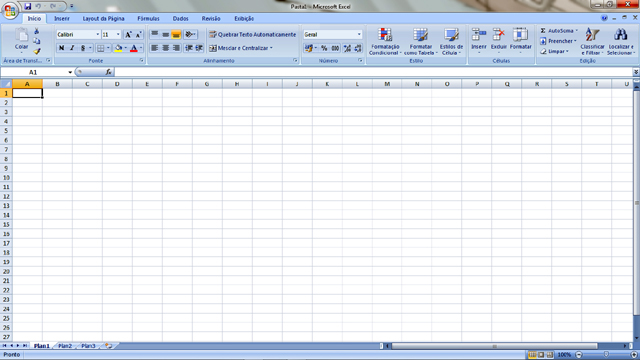Click the zoom slider in status bar

[x=606, y=355]
